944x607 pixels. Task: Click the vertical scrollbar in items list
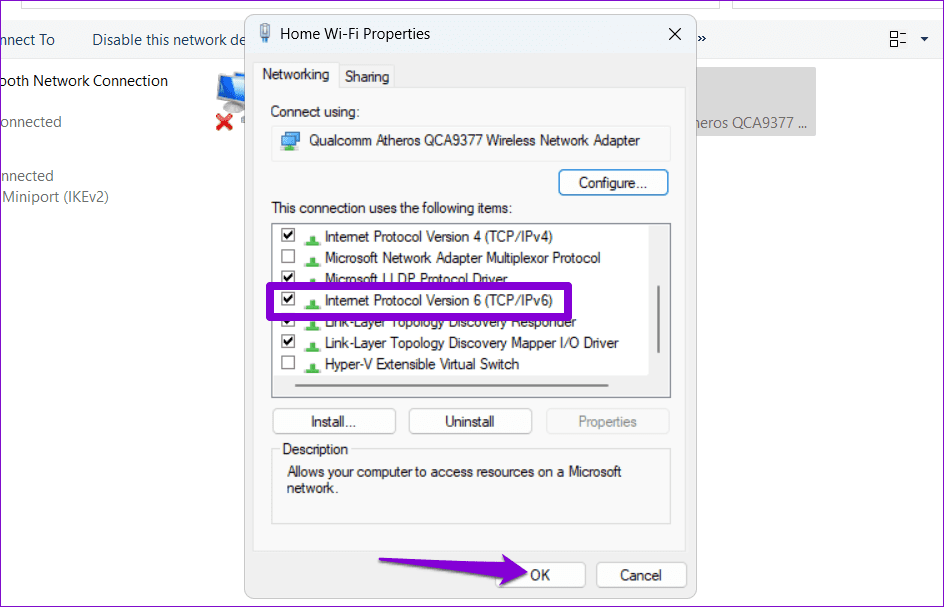pos(659,319)
